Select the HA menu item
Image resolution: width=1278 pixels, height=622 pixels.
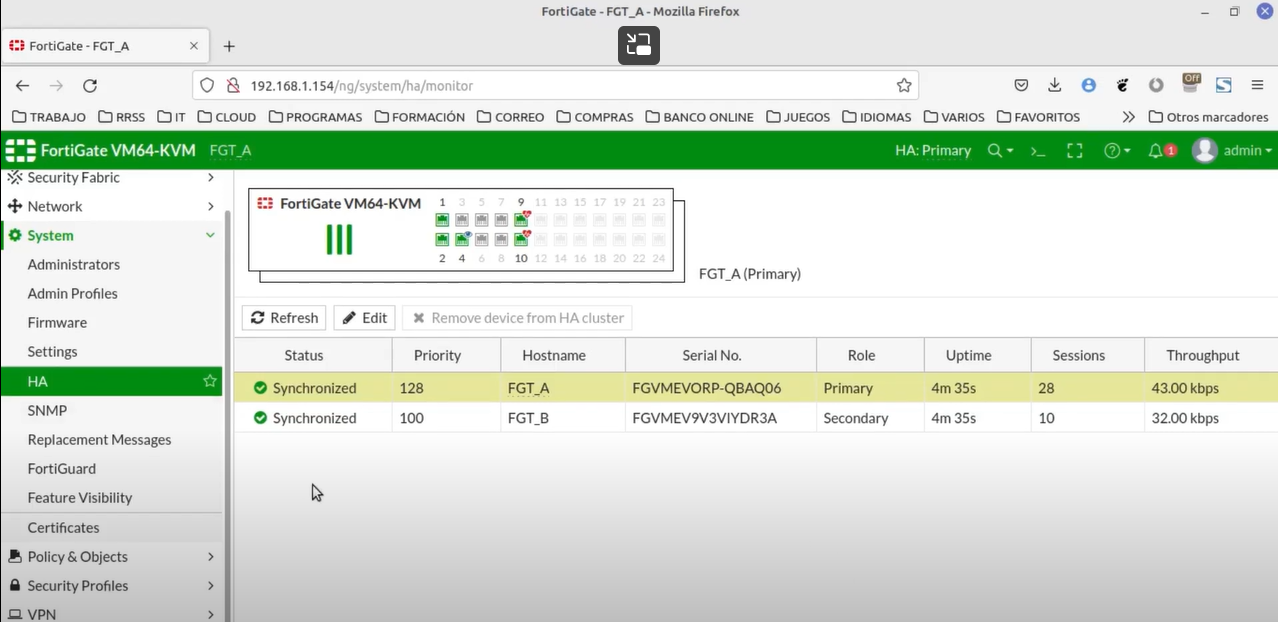tap(111, 381)
